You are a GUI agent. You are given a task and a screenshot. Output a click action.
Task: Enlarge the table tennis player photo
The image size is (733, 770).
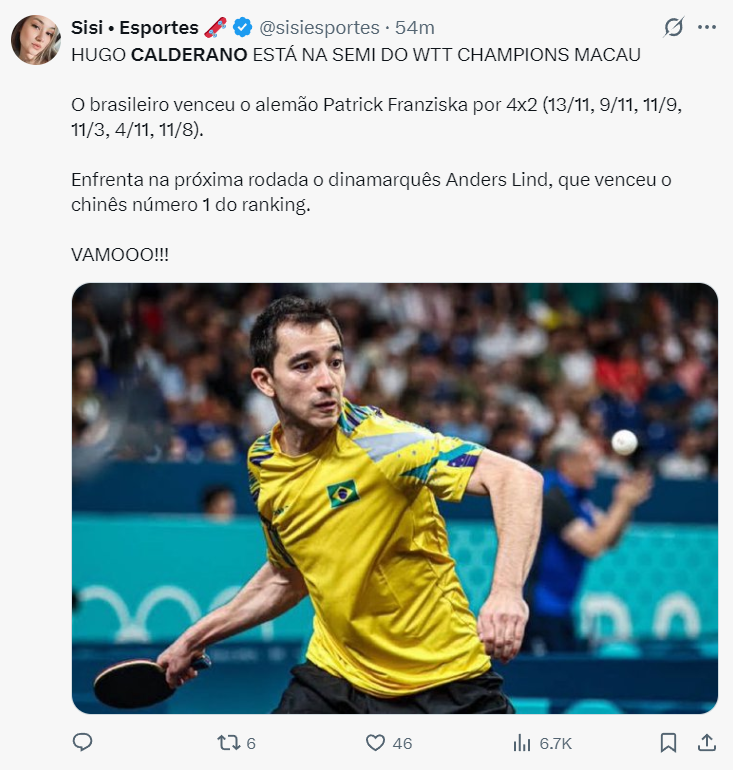tap(395, 498)
